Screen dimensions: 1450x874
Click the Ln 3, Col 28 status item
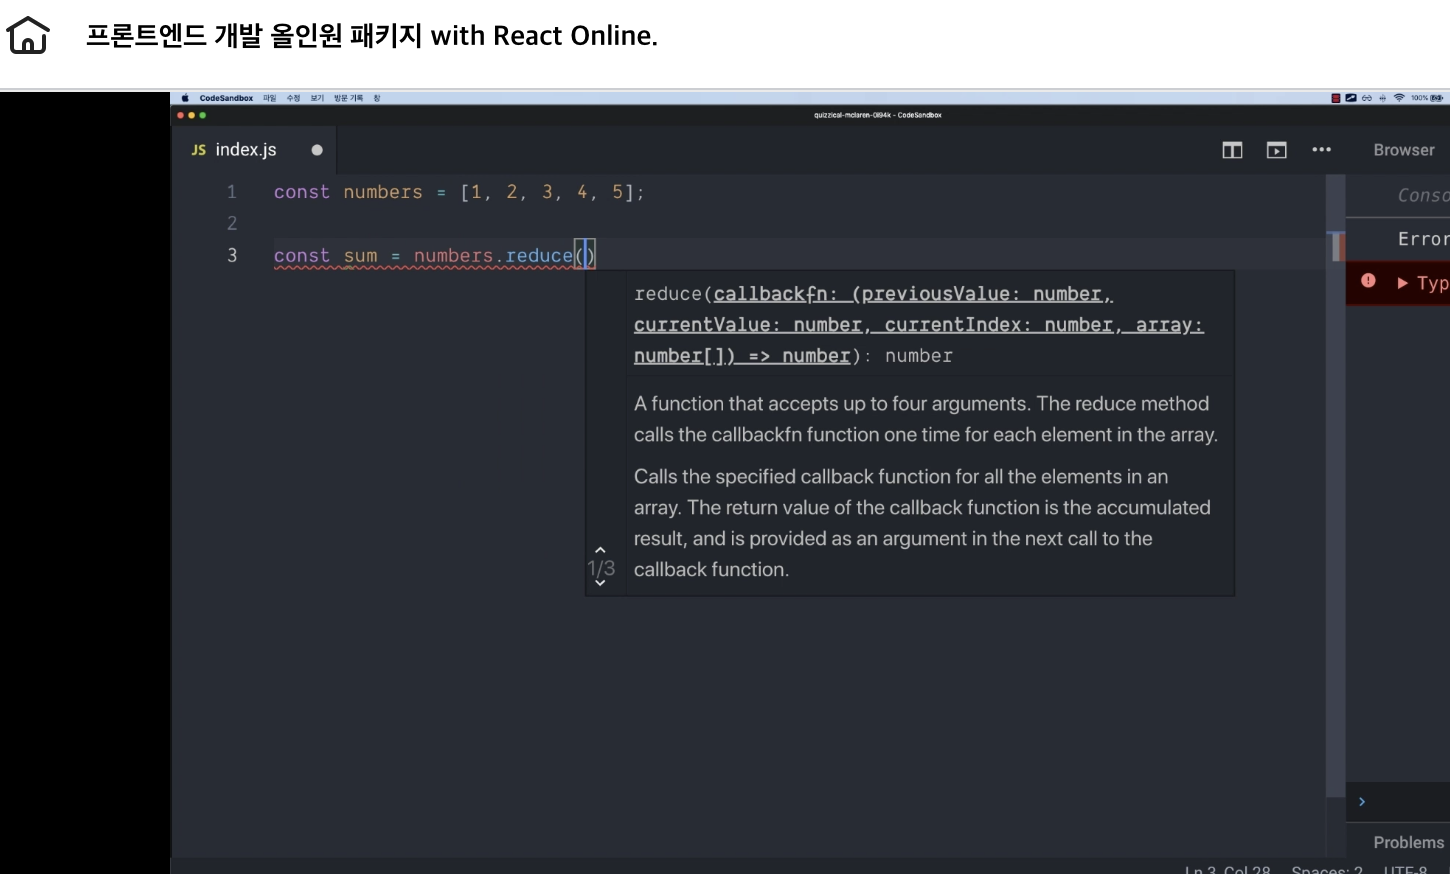click(1227, 870)
